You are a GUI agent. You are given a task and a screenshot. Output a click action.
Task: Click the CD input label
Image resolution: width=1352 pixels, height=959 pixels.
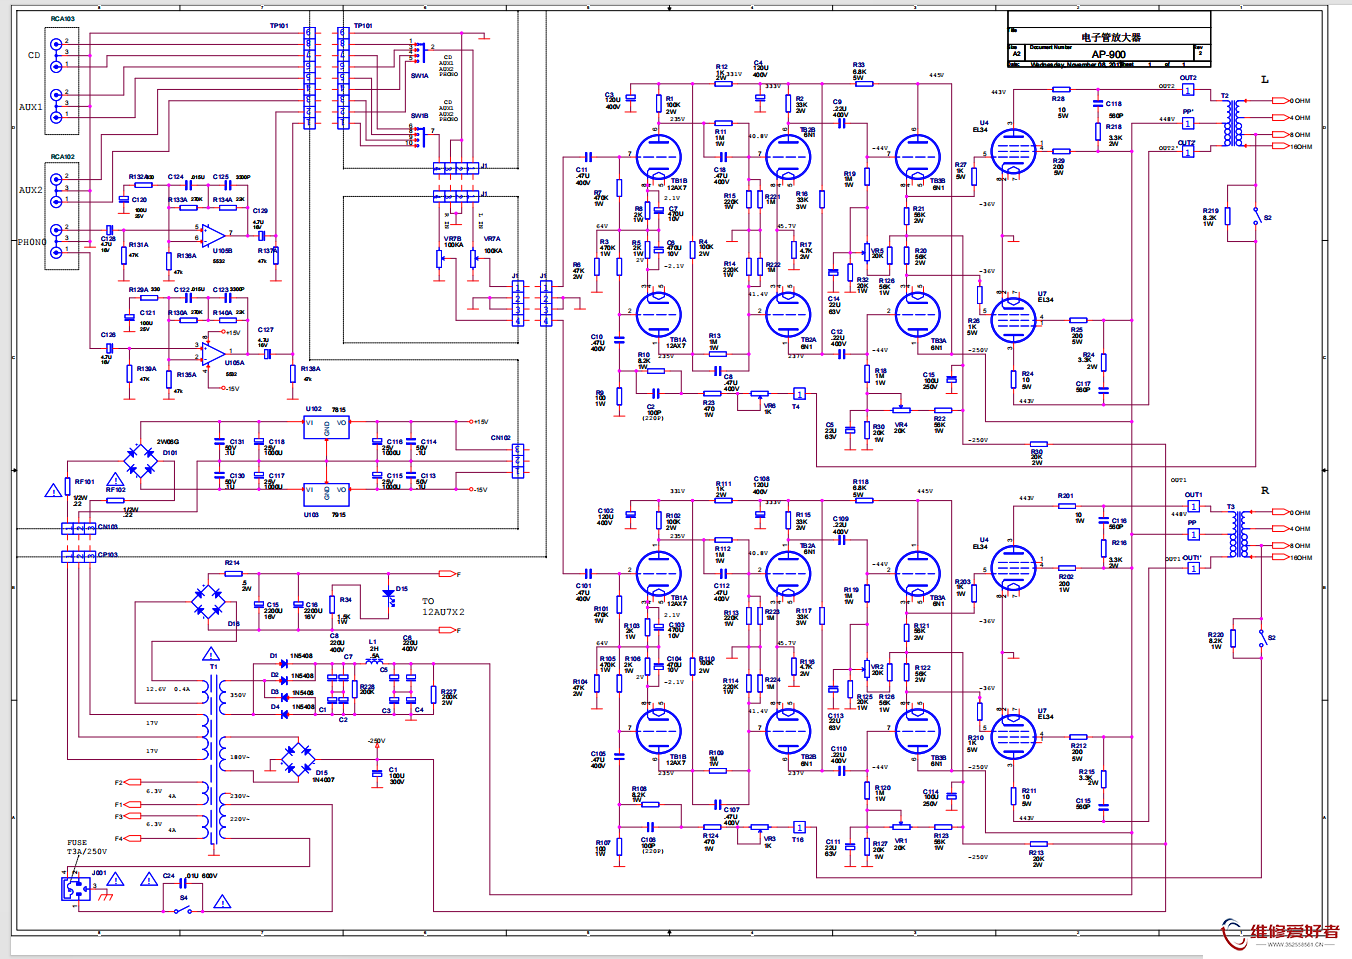coord(34,56)
